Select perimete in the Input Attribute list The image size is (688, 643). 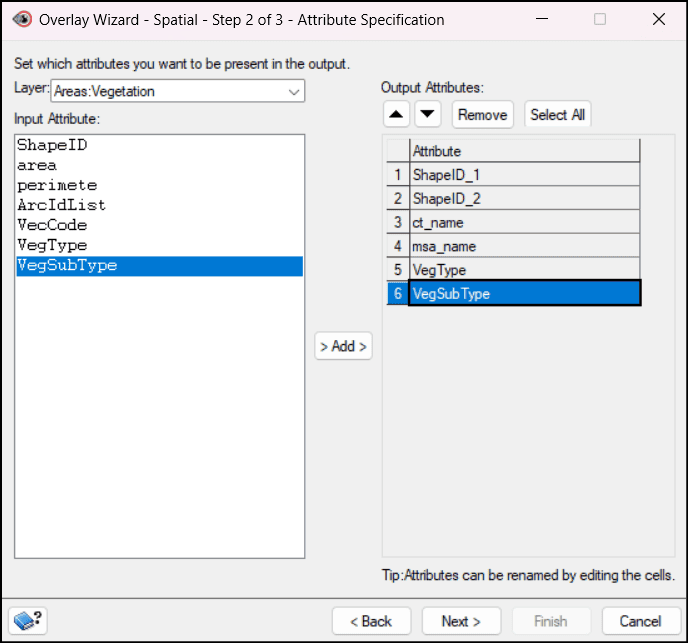coord(160,185)
